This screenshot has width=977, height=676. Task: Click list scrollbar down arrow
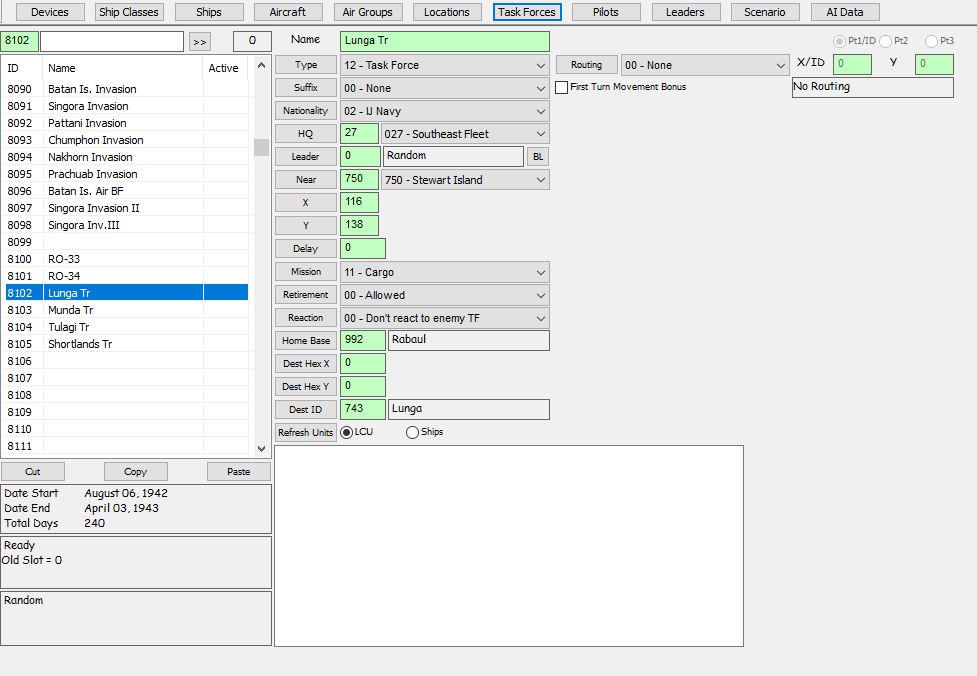[x=262, y=448]
